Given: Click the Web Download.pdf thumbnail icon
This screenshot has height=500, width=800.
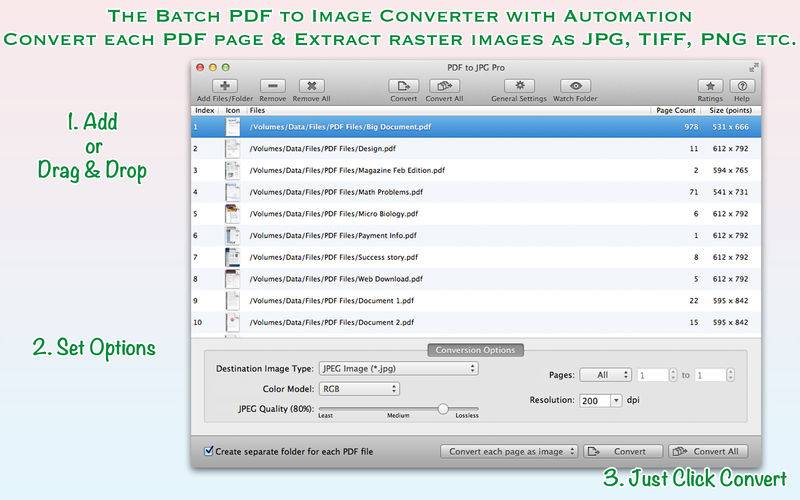Looking at the screenshot, I should click(x=233, y=279).
